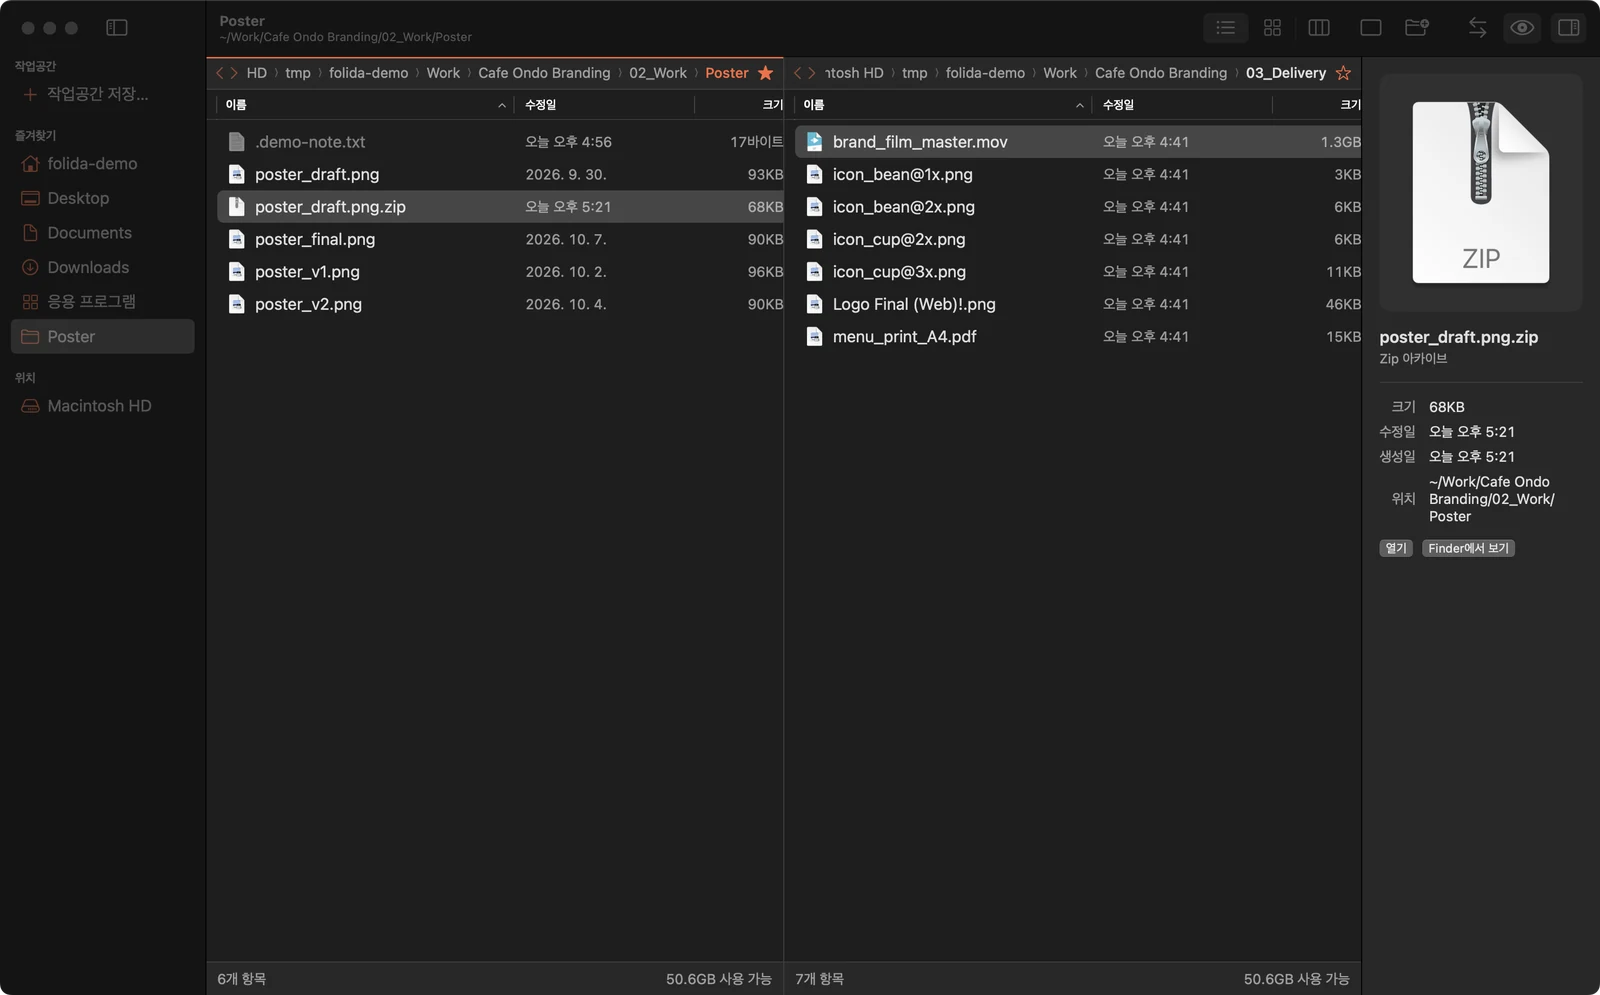Click the poster_draft.png file icon

pyautogui.click(x=236, y=174)
